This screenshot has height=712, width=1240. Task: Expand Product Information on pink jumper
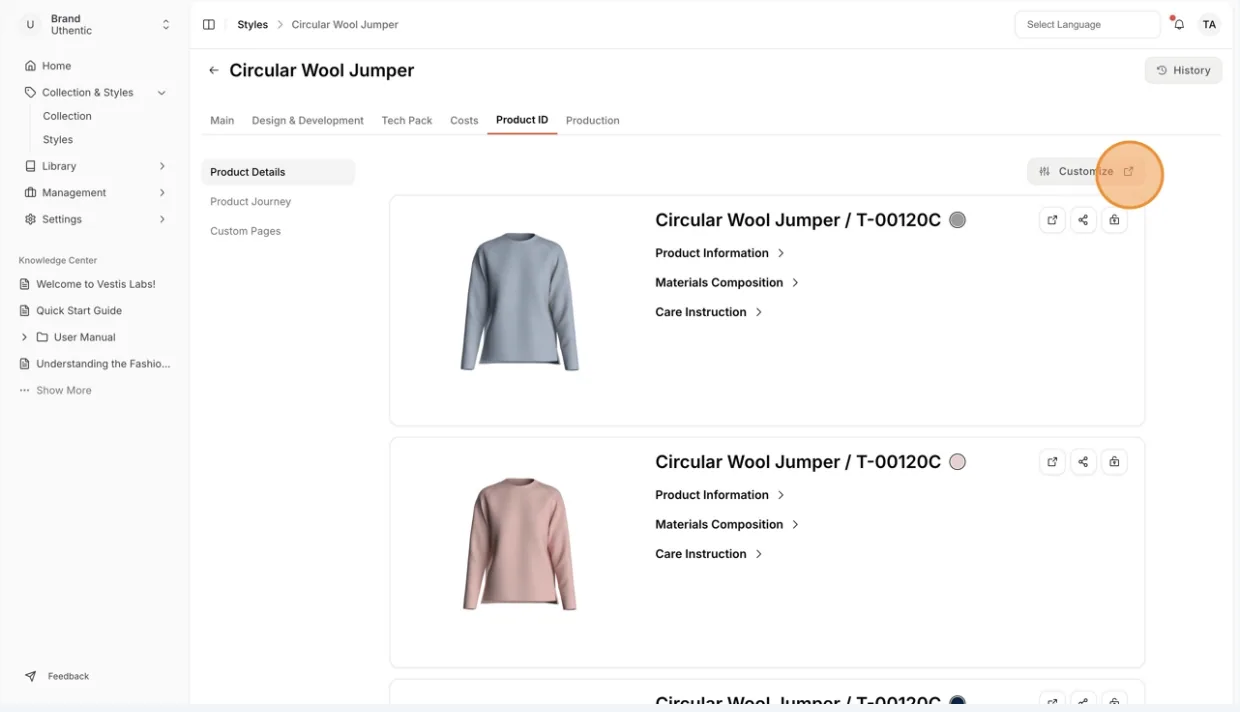[x=720, y=495]
